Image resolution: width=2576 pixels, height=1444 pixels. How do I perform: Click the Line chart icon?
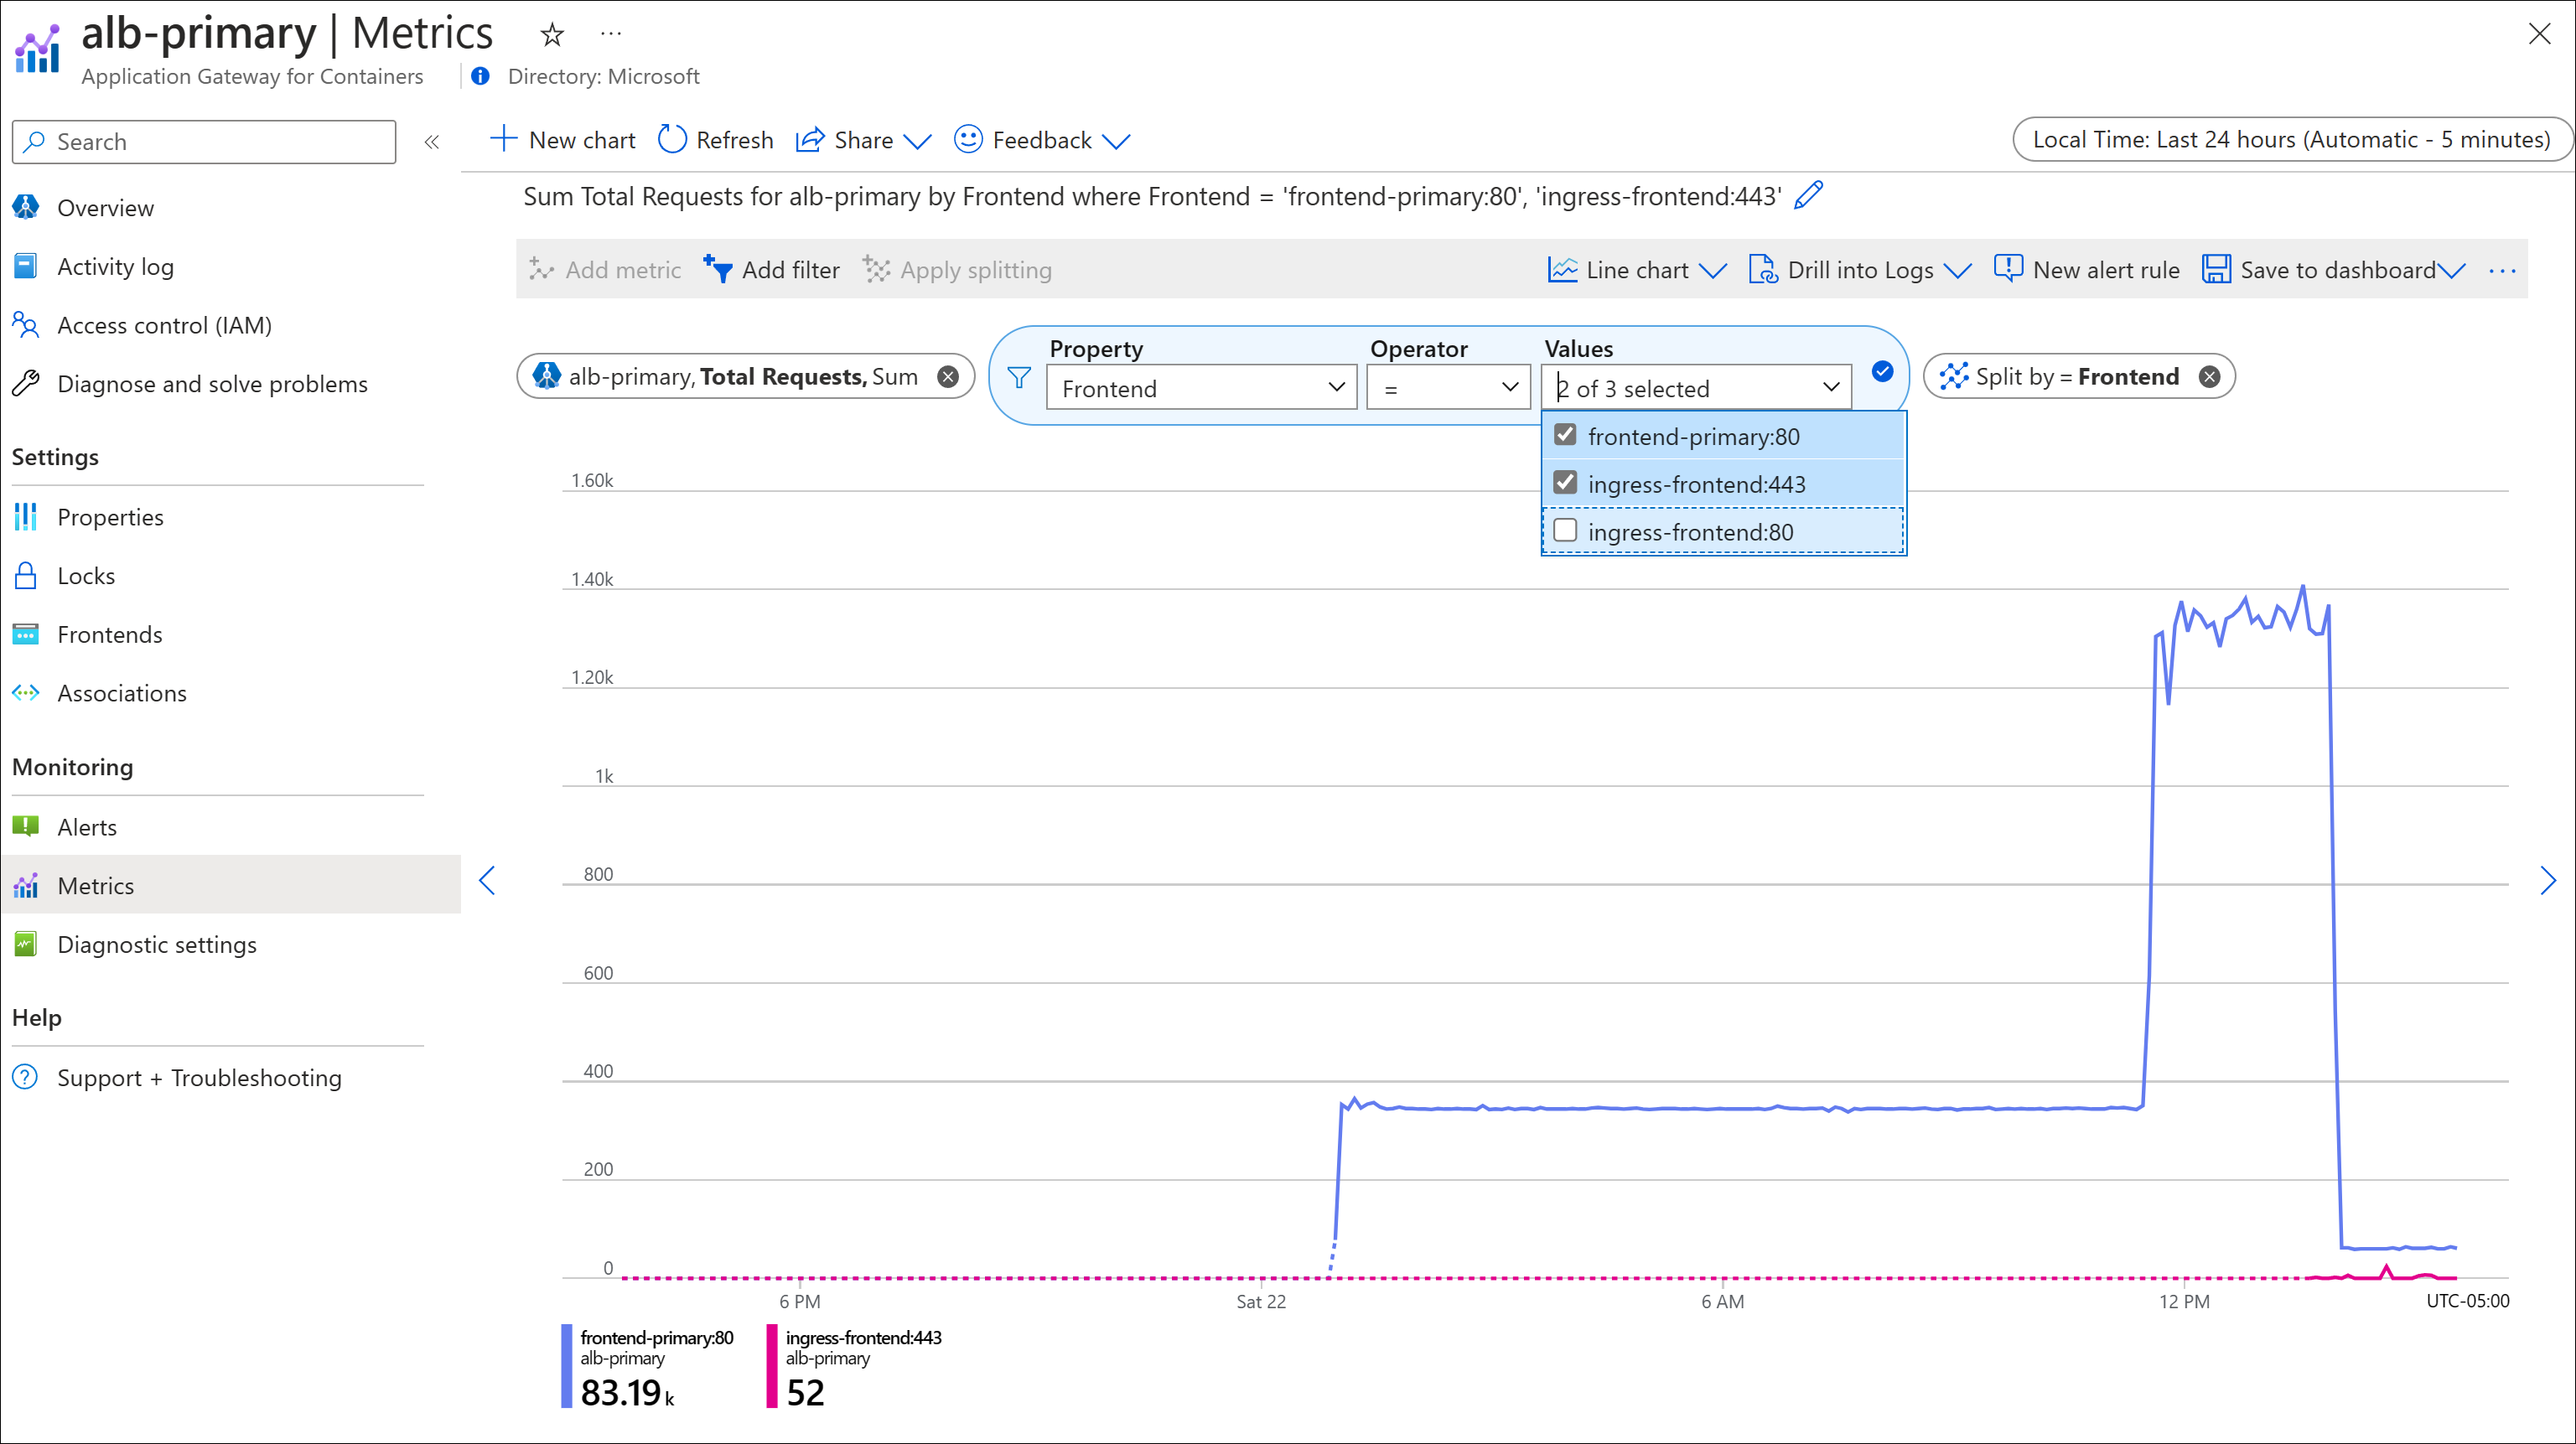click(1561, 269)
